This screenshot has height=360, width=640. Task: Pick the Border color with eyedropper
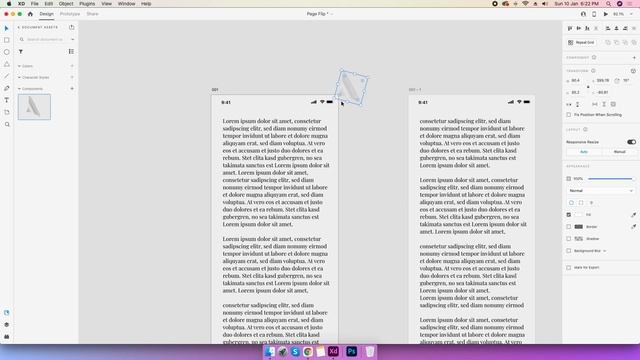633,227
